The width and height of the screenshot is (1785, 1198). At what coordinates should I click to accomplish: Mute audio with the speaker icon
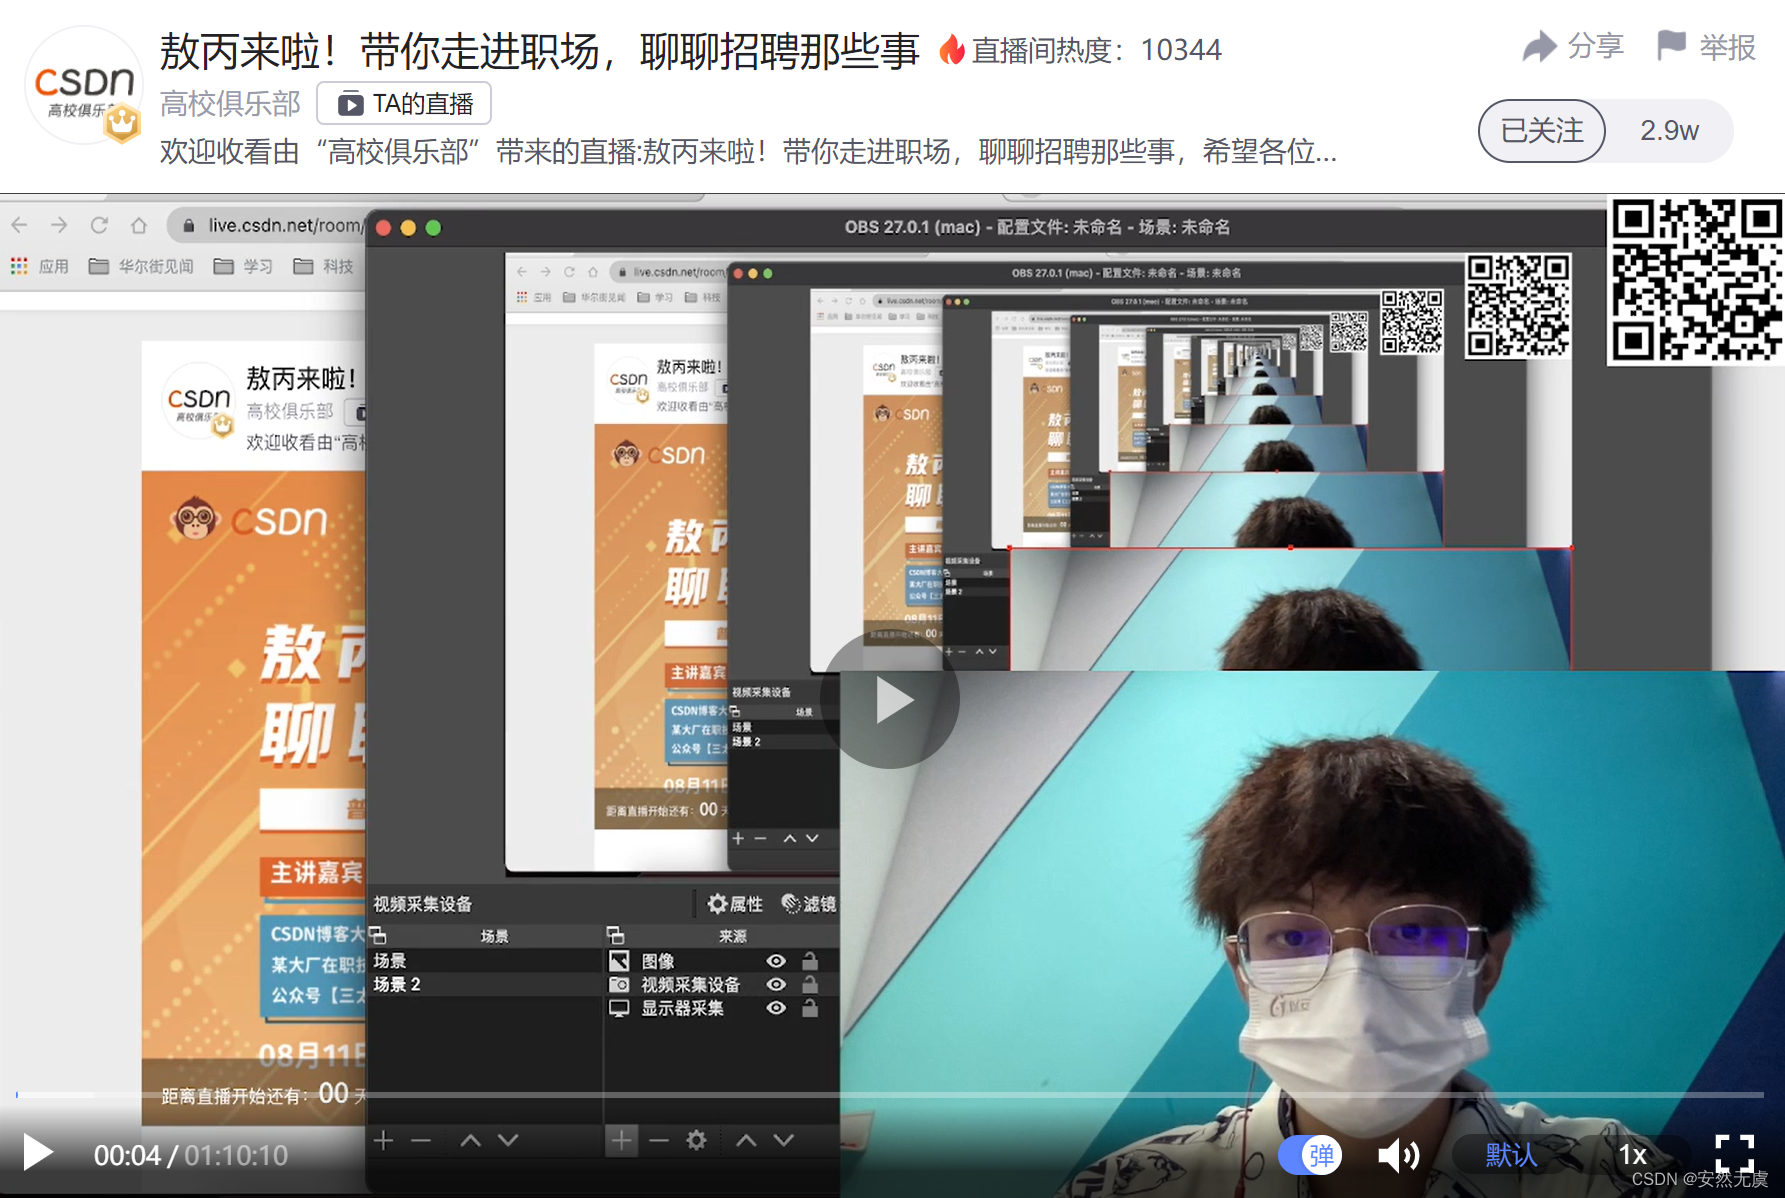coord(1398,1156)
